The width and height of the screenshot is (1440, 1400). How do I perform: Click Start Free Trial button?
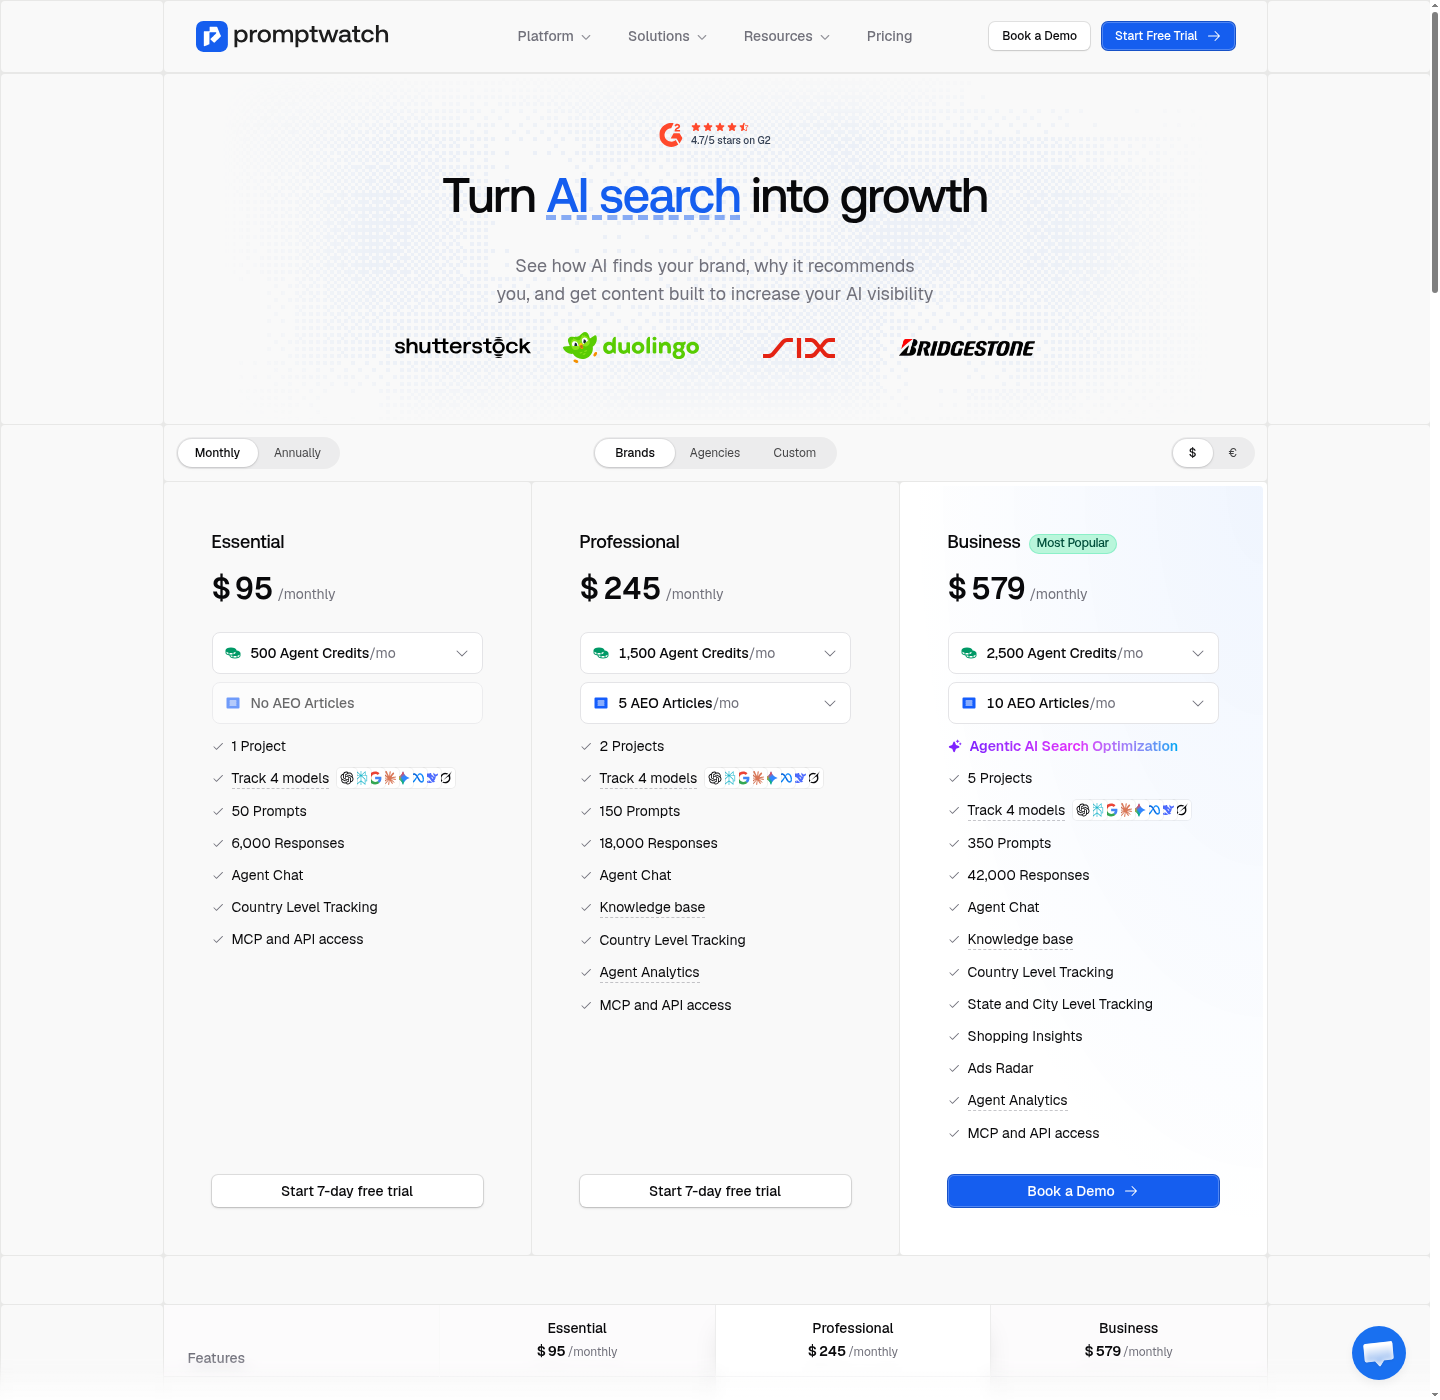1168,36
